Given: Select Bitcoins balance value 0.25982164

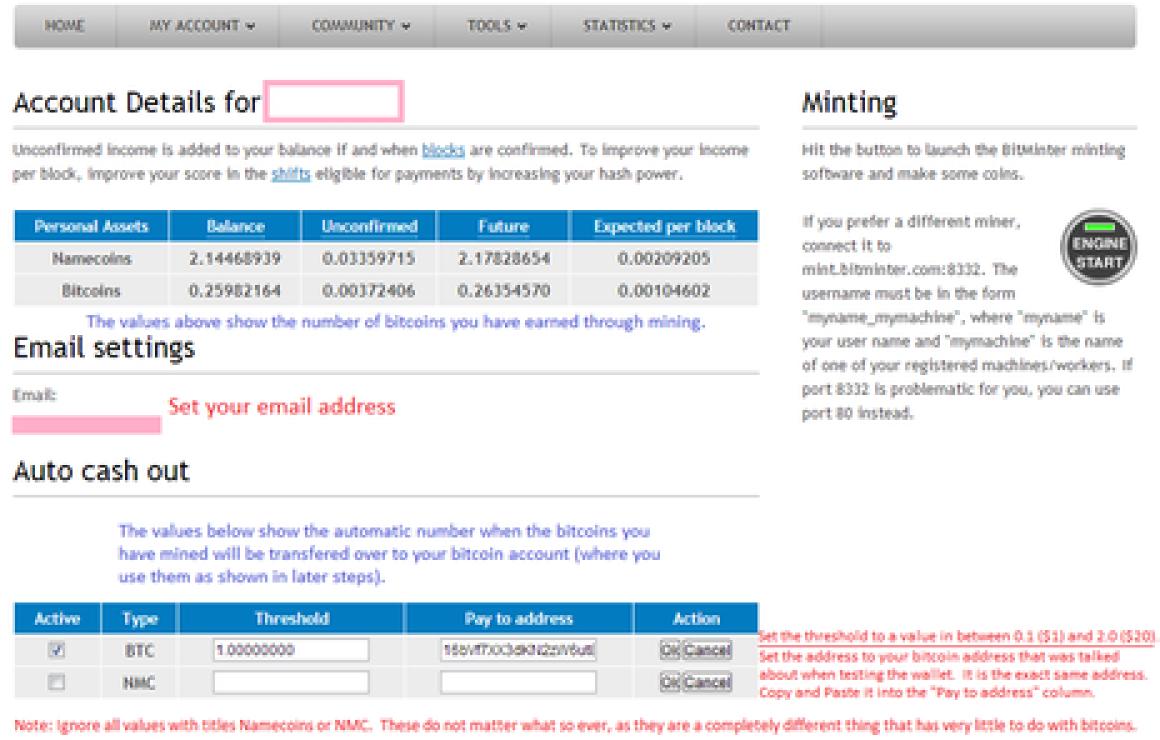Looking at the screenshot, I should (x=235, y=291).
